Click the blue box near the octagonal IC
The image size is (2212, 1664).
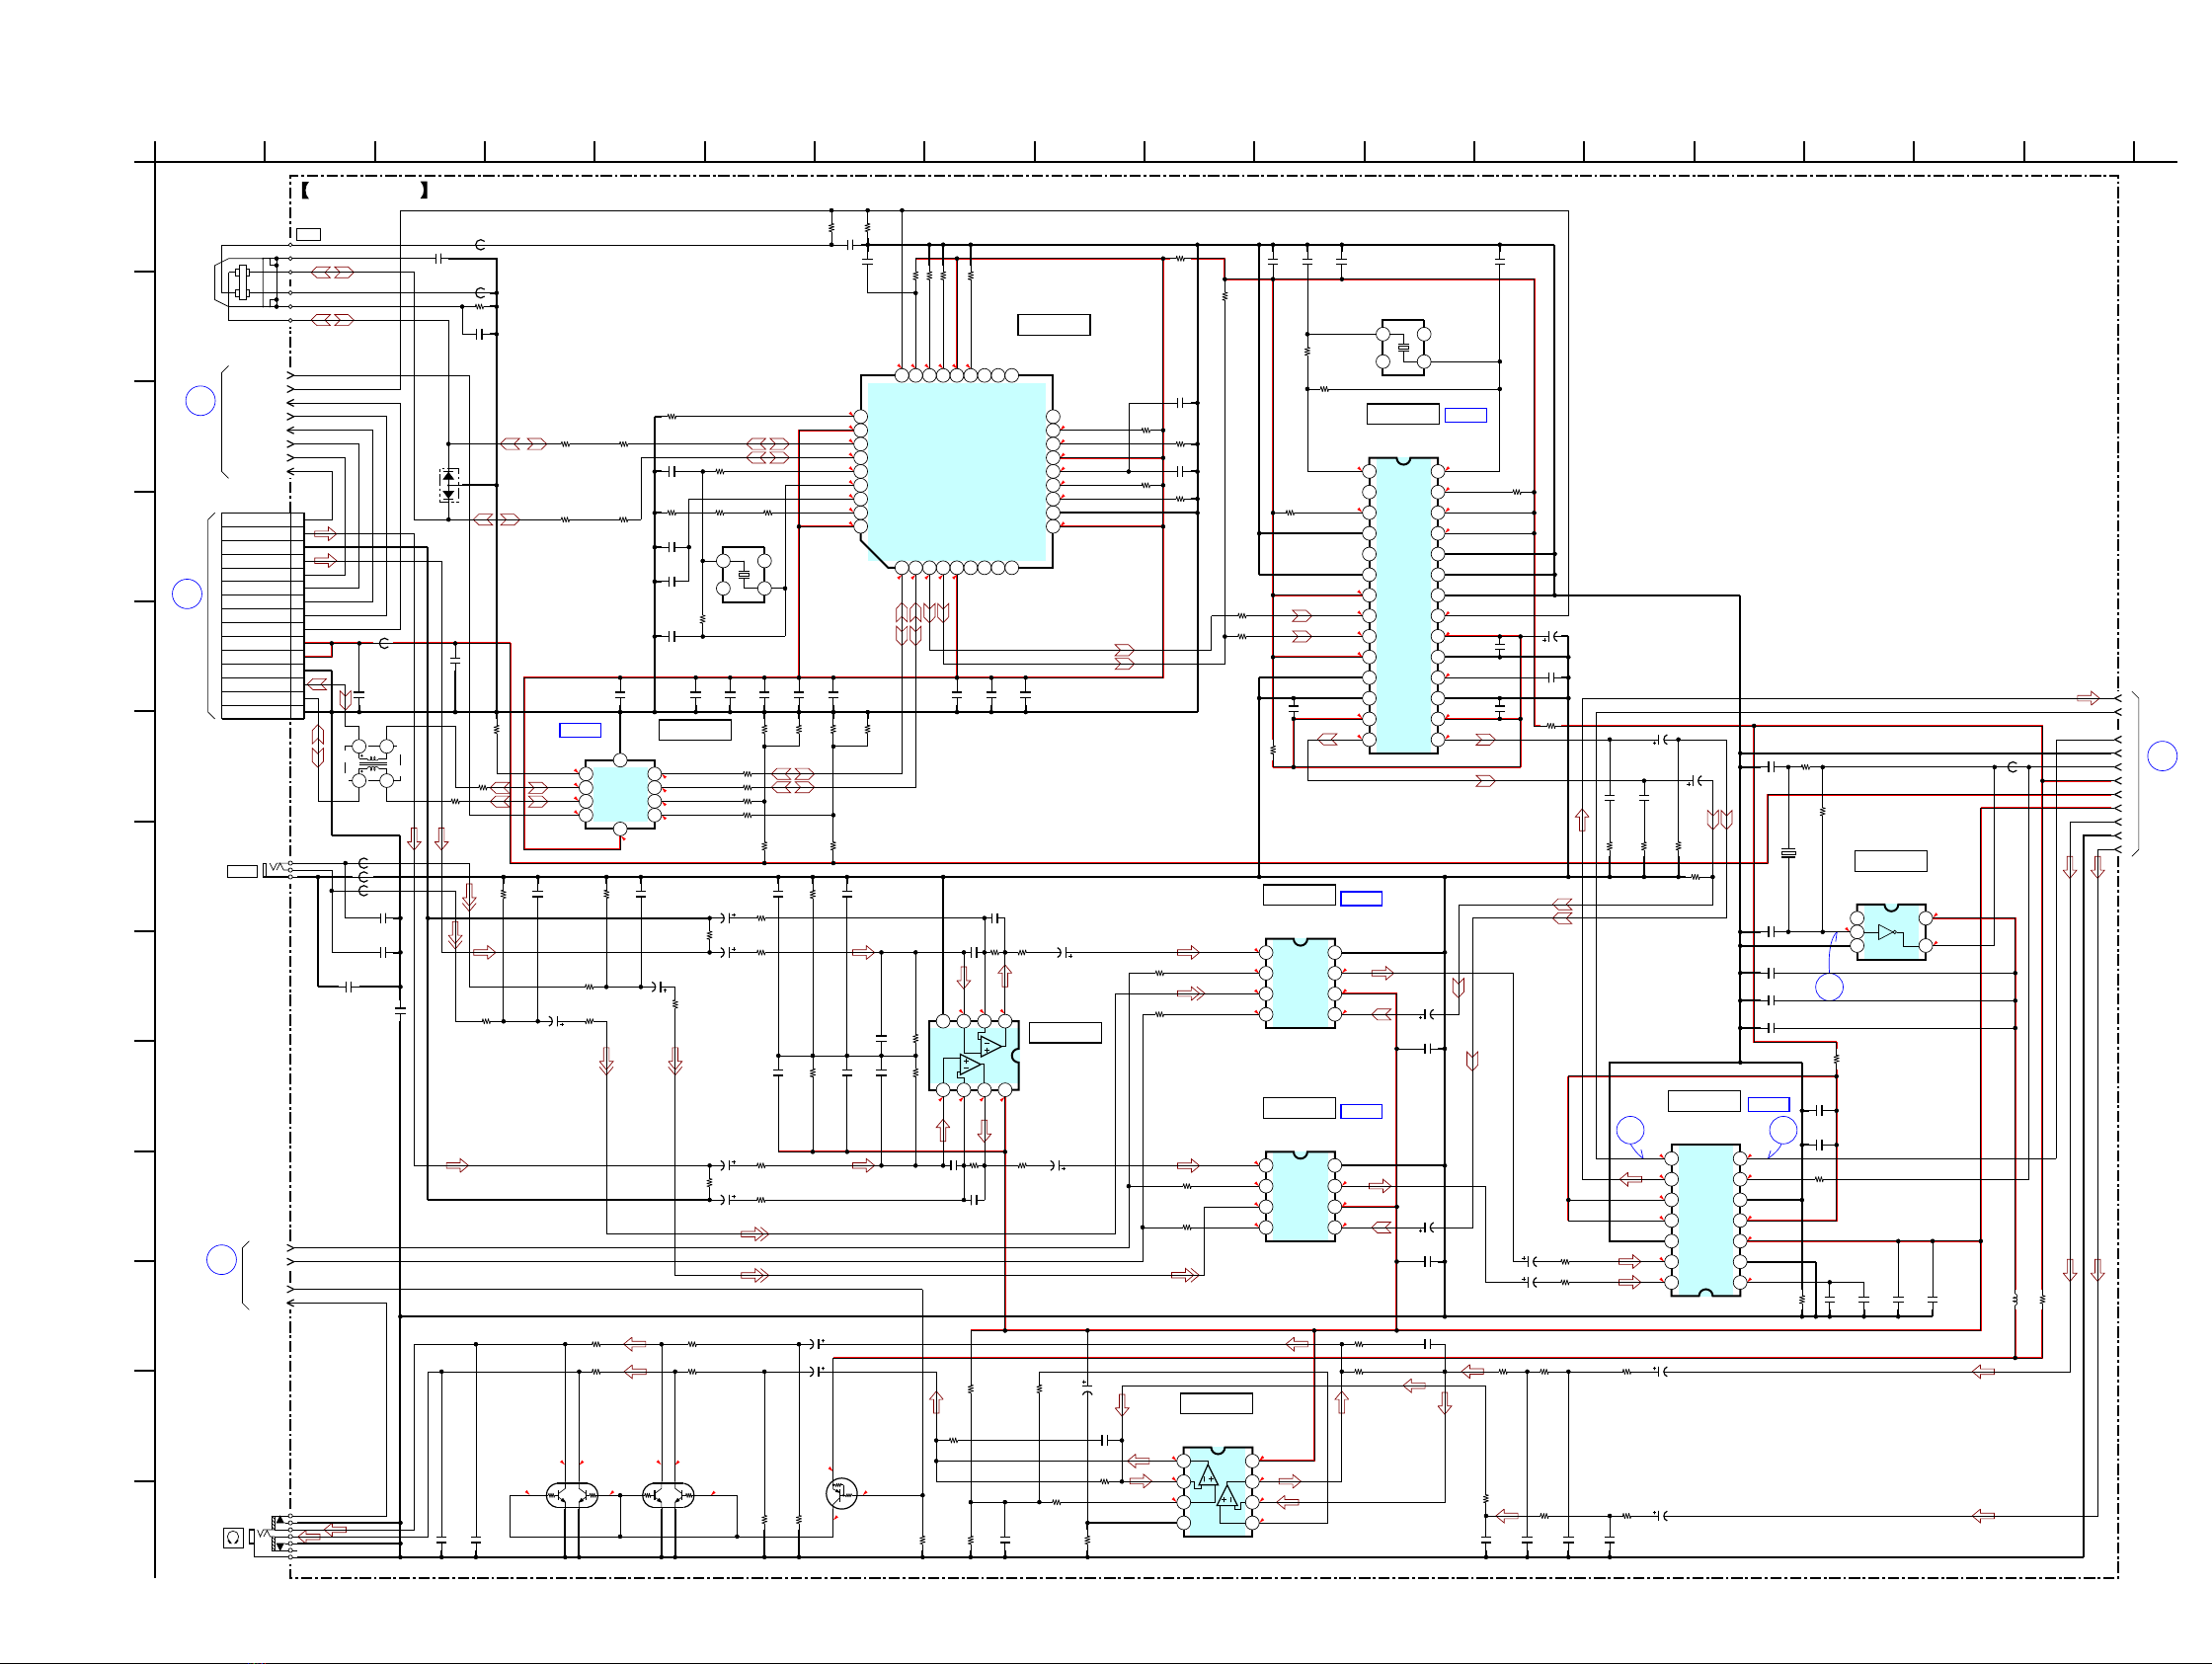[x=580, y=730]
